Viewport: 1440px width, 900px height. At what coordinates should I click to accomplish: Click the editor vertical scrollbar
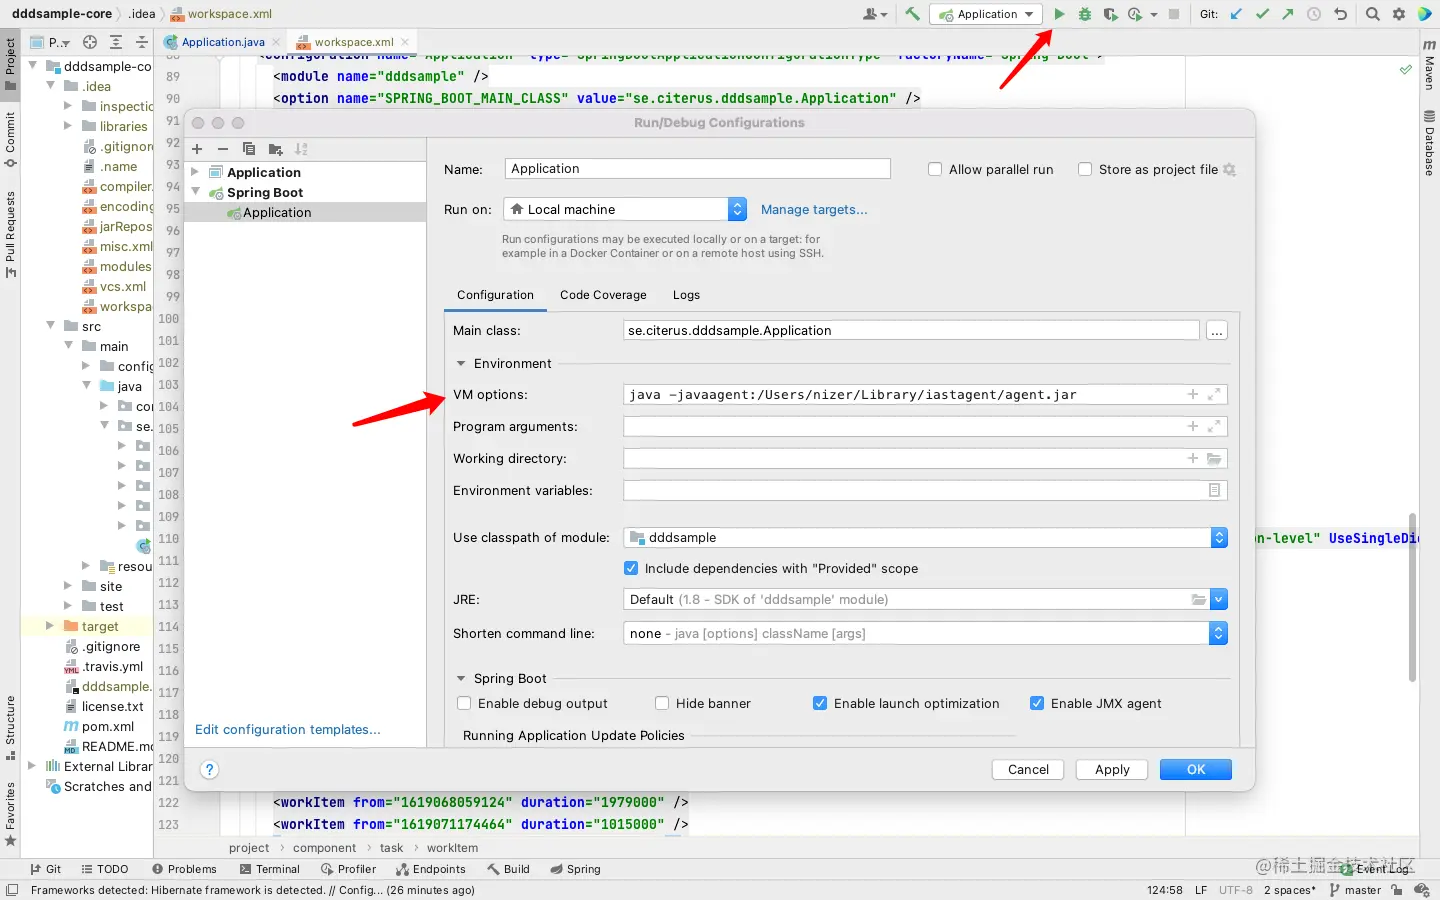pyautogui.click(x=1412, y=597)
